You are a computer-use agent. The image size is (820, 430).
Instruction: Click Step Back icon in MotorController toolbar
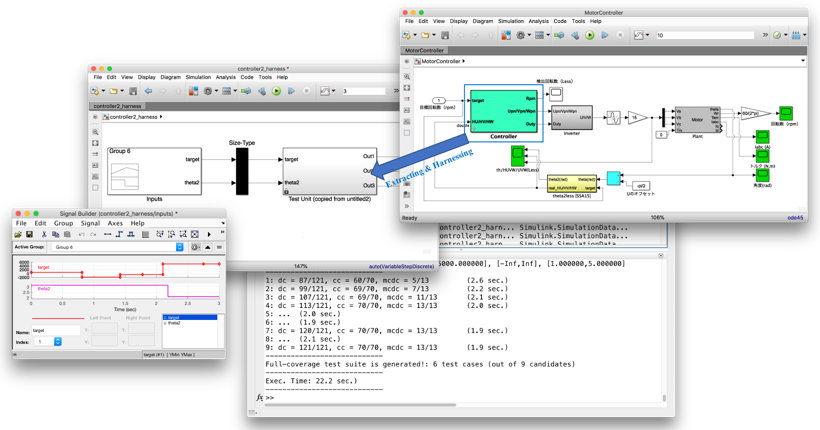(x=575, y=35)
